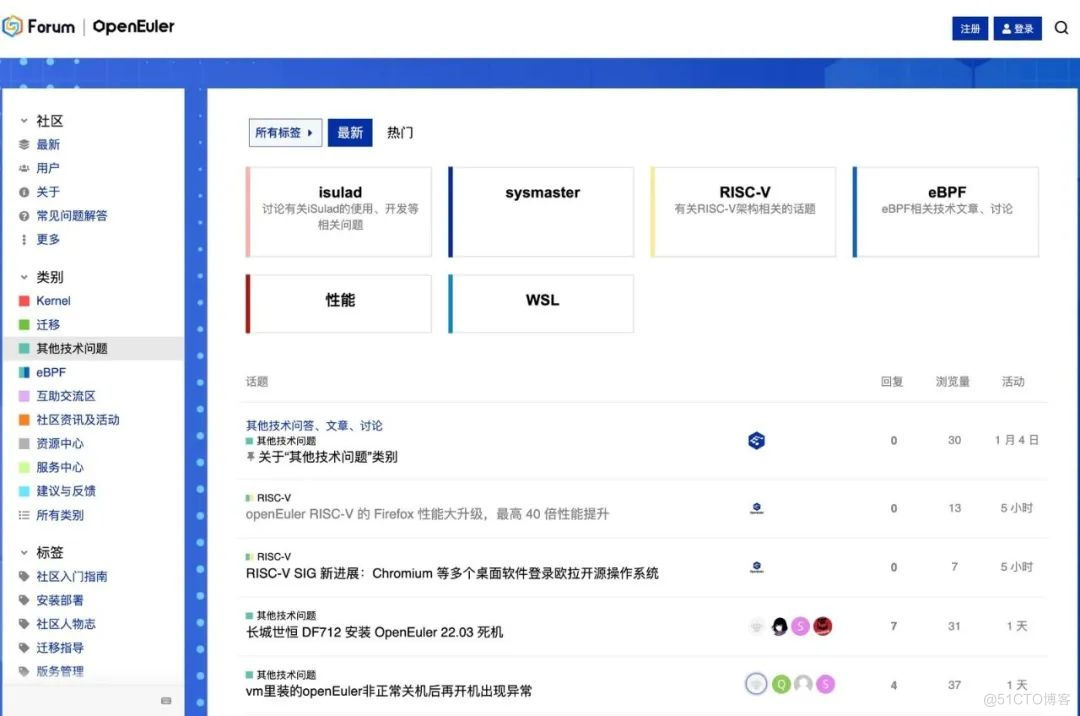Collapse the 类别 sidebar section
This screenshot has width=1080, height=716.
pos(23,277)
